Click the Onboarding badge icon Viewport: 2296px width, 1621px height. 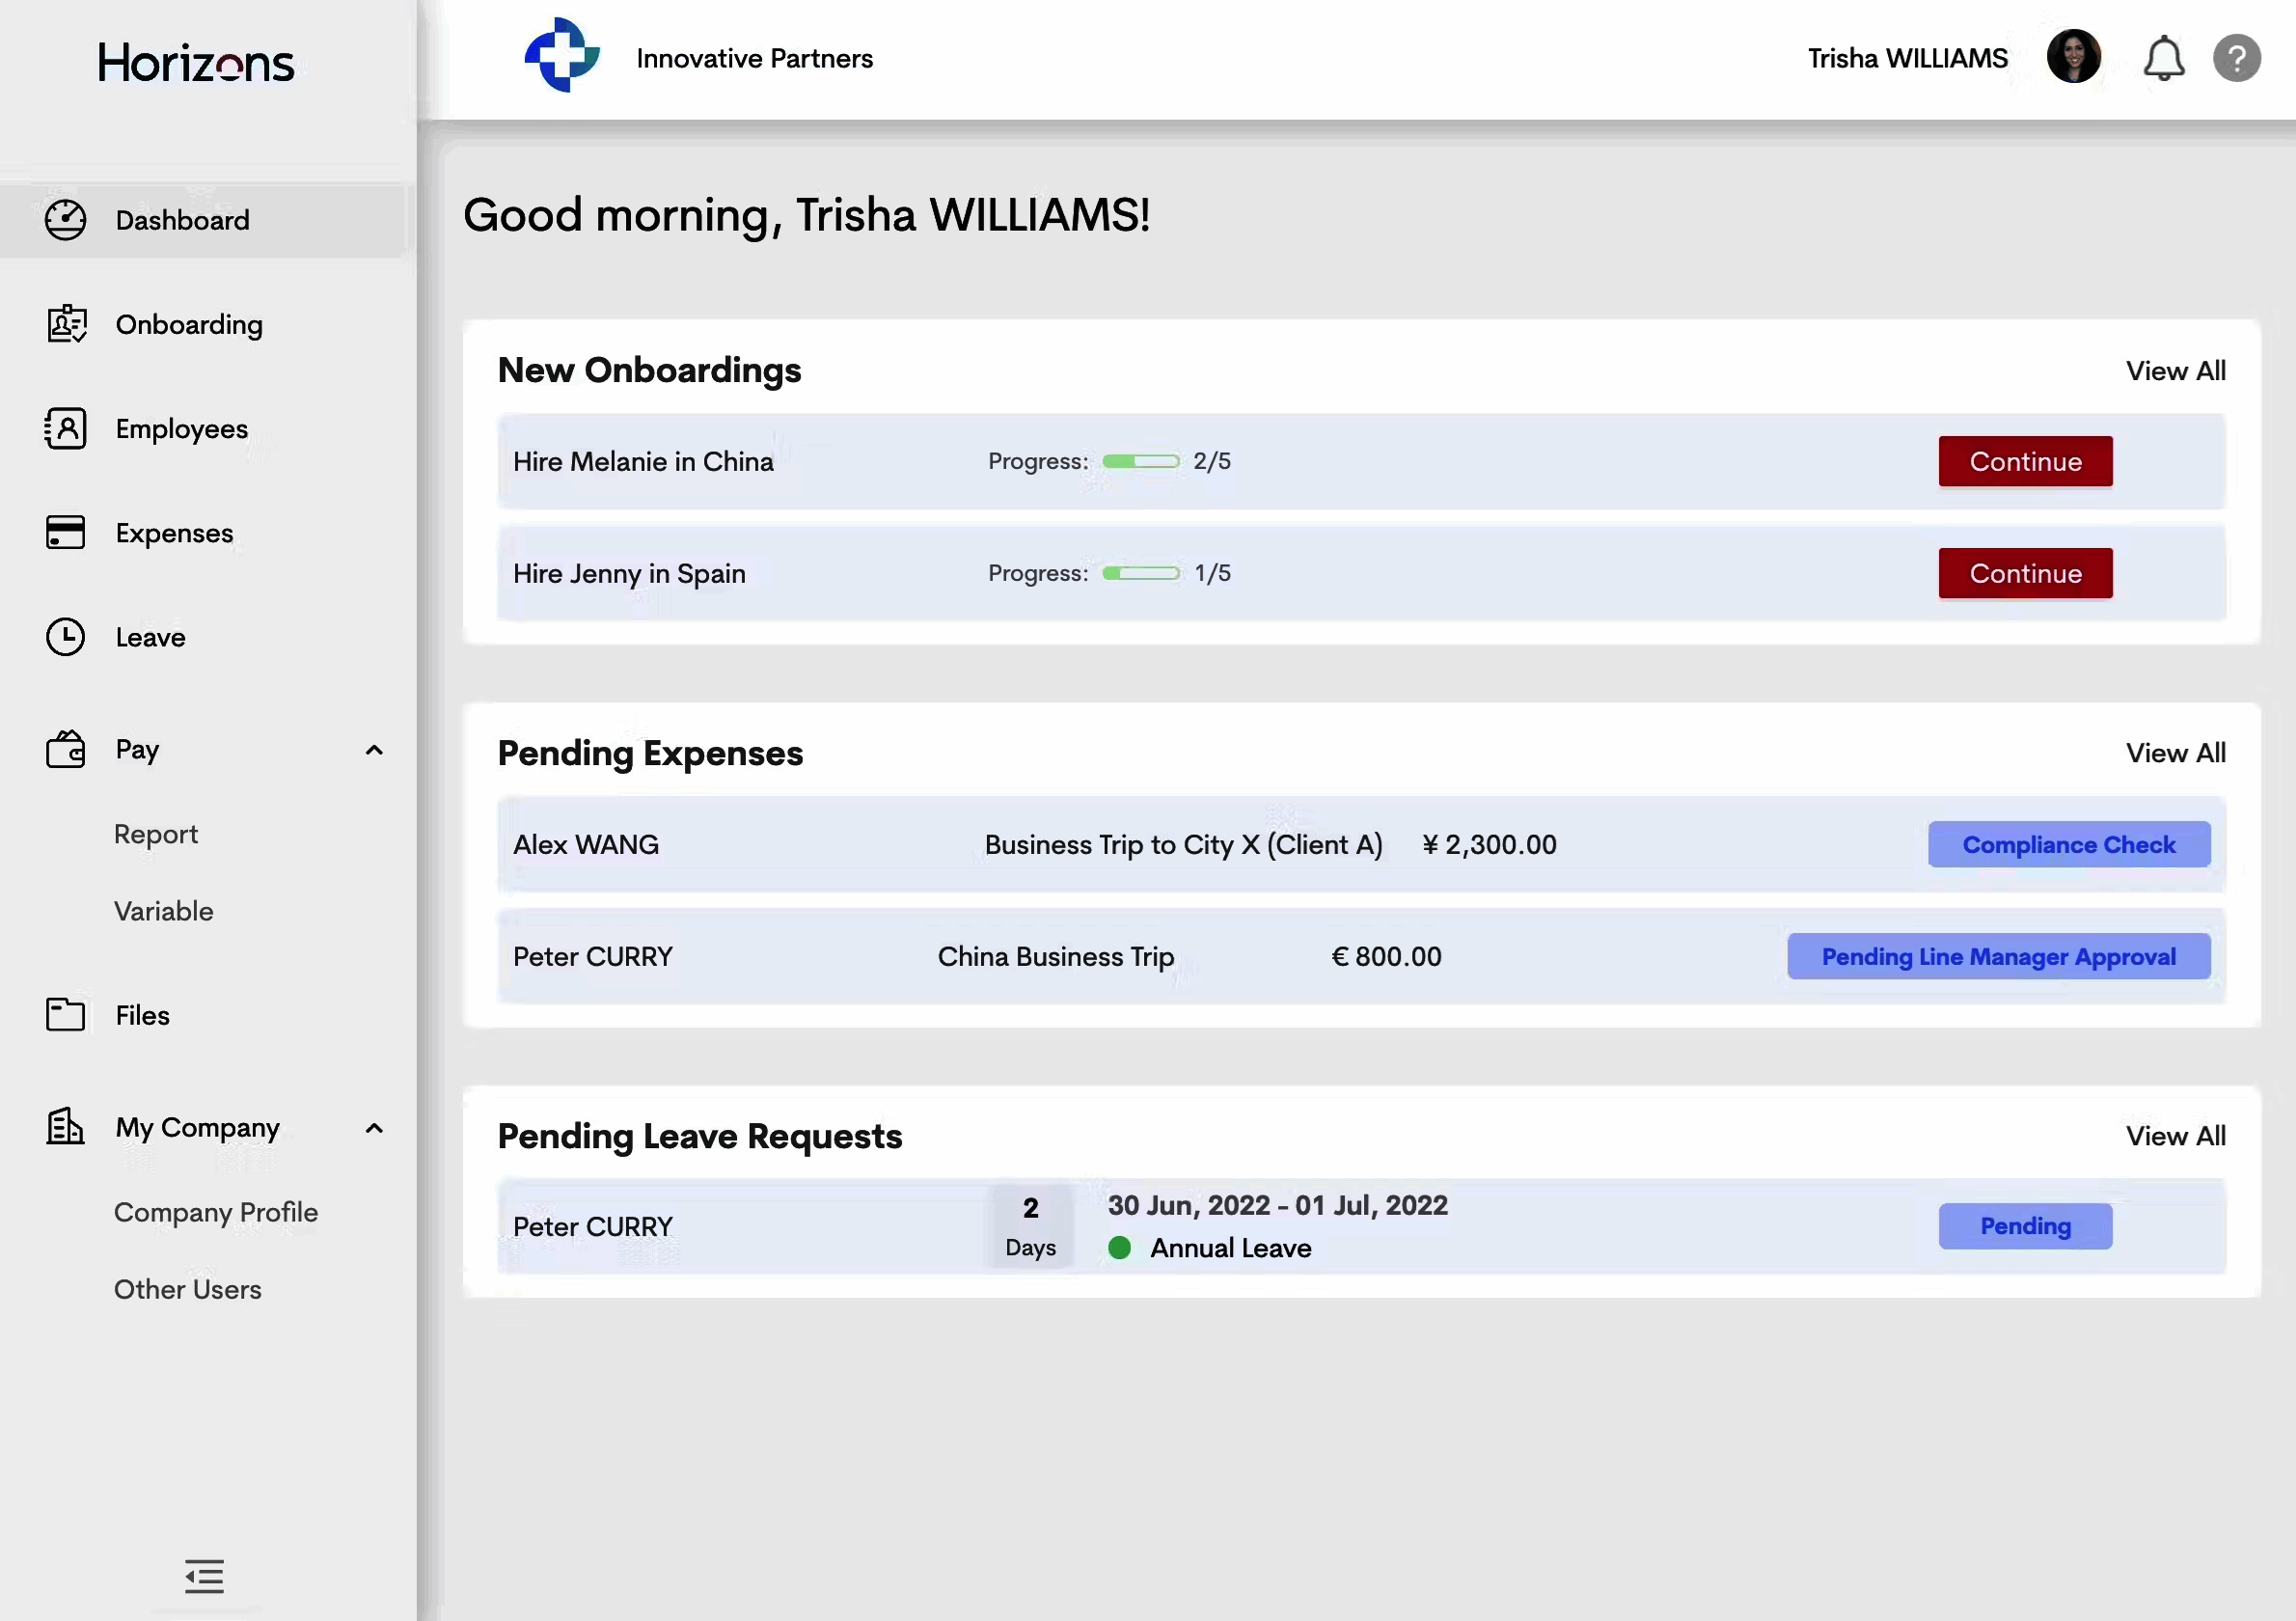pos(66,324)
